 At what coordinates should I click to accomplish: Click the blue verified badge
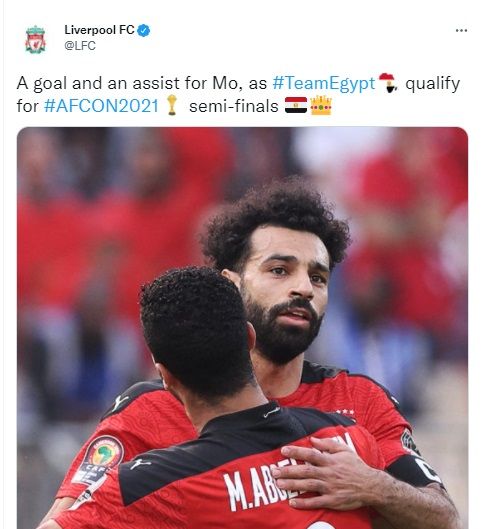point(144,30)
